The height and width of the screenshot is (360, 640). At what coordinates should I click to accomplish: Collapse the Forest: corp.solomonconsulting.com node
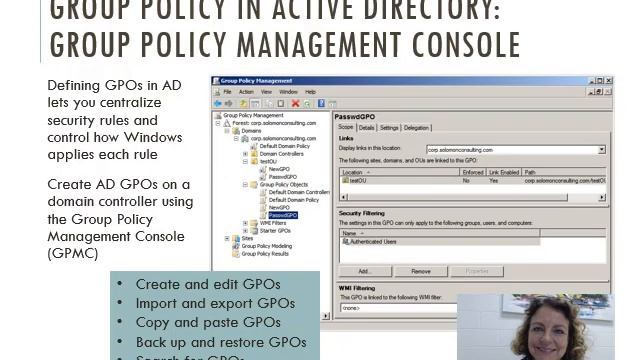click(x=218, y=123)
